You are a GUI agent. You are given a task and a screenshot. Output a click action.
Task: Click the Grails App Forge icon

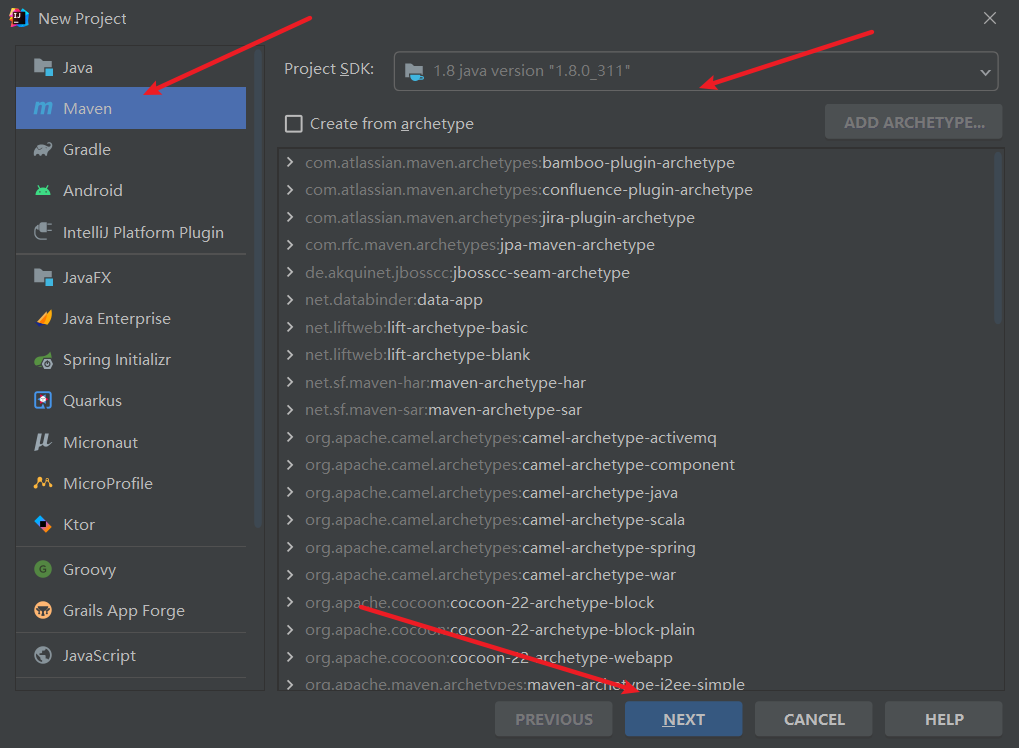pyautogui.click(x=43, y=611)
